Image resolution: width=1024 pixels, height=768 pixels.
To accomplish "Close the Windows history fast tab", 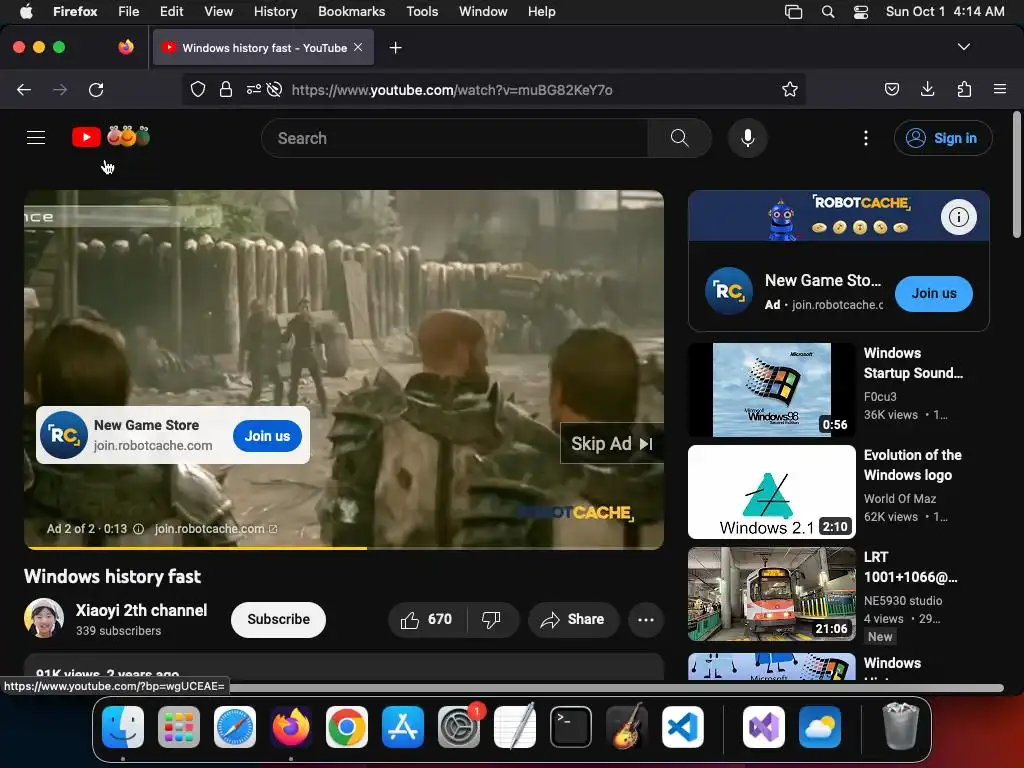I will pyautogui.click(x=358, y=47).
